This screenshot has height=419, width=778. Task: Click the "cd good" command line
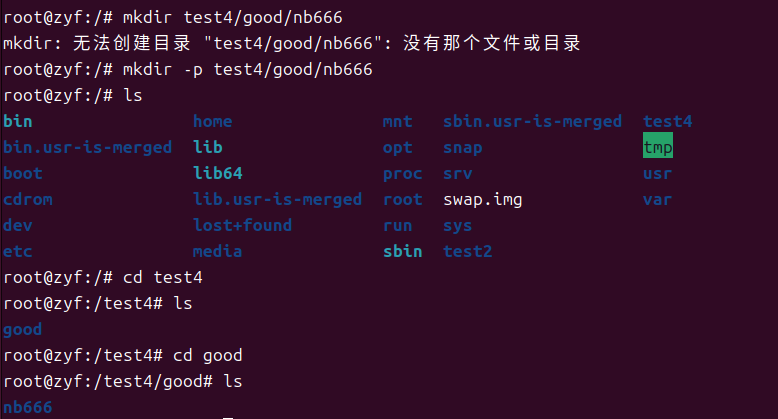click(x=207, y=356)
